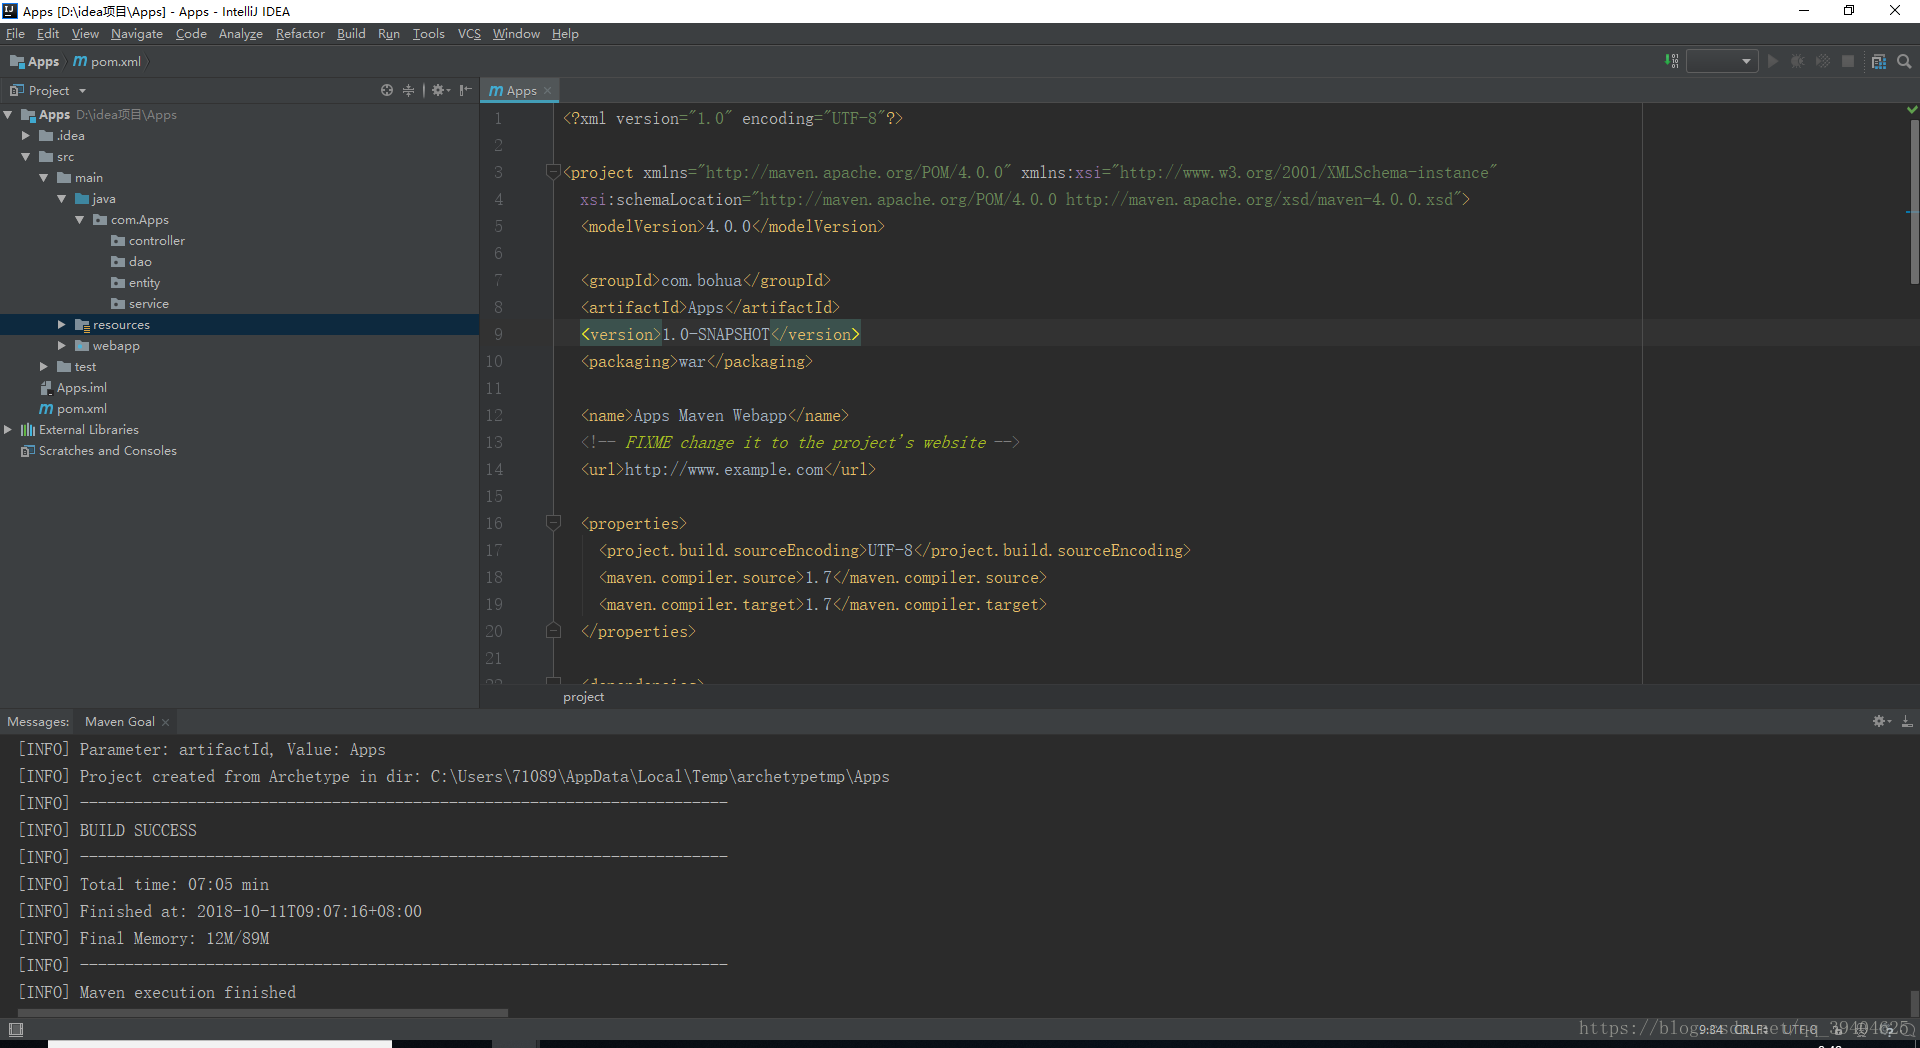Collapse the main folder

(x=44, y=178)
